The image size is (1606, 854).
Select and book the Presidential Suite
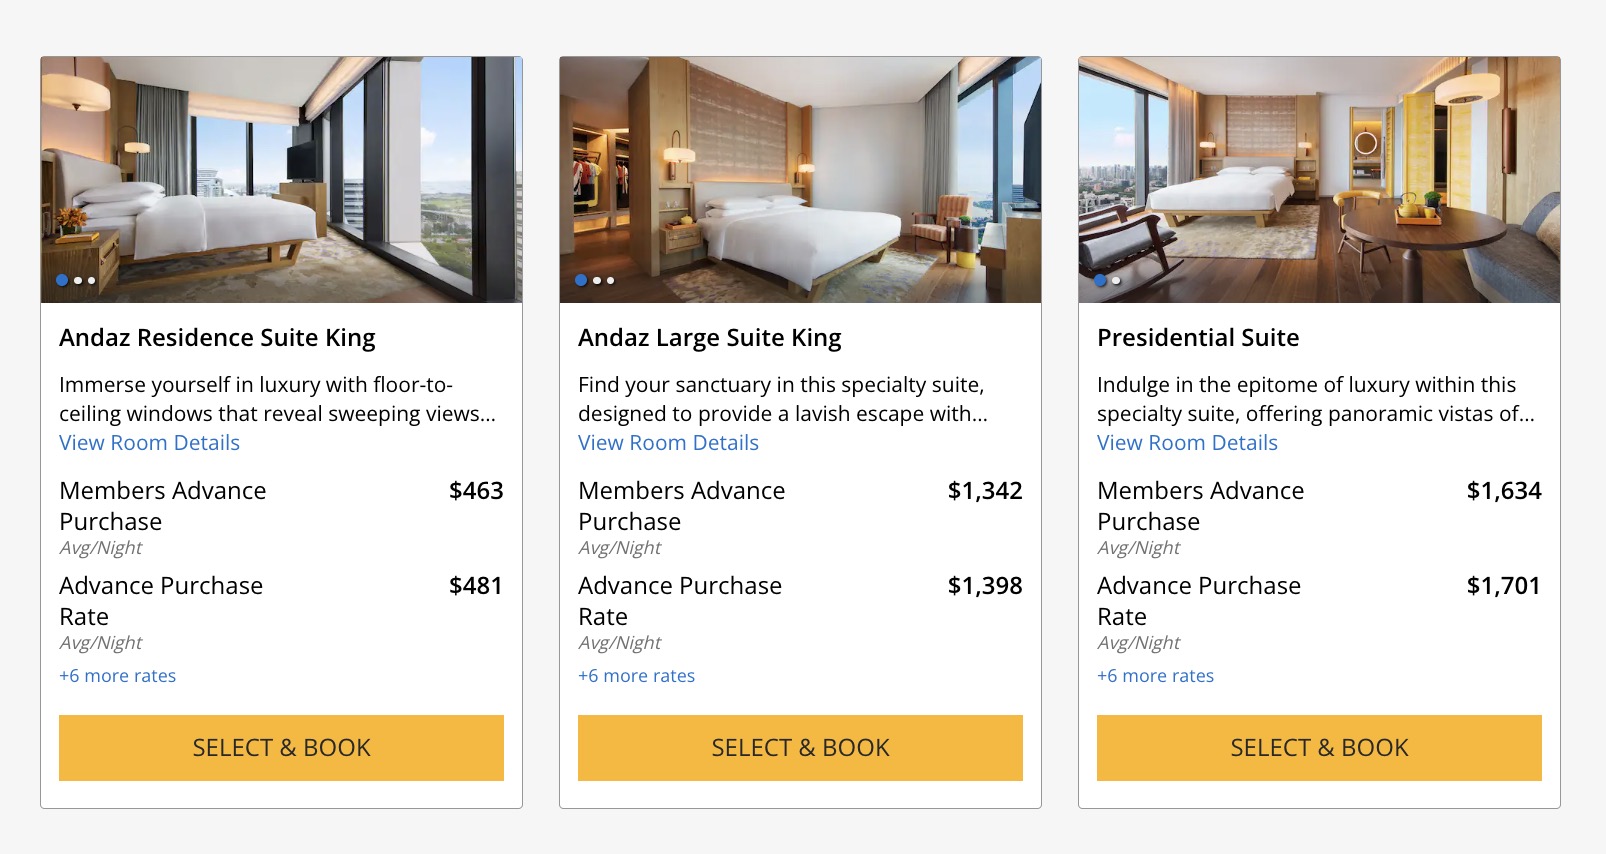click(x=1318, y=747)
